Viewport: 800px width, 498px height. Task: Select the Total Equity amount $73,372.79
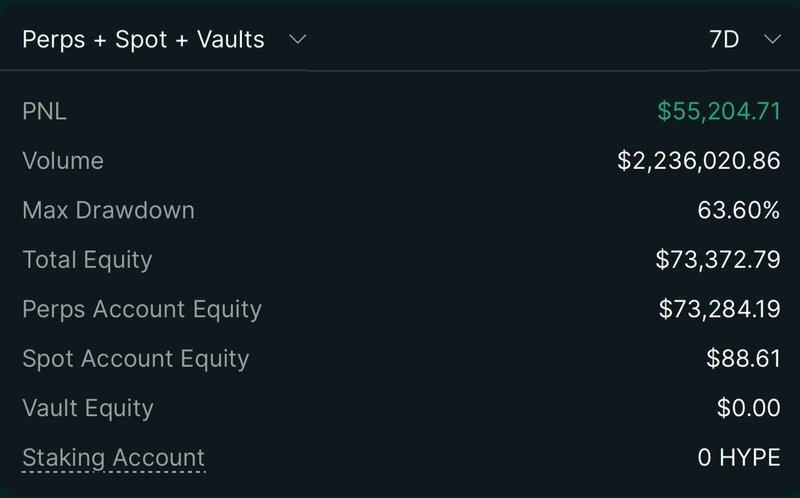click(x=717, y=260)
